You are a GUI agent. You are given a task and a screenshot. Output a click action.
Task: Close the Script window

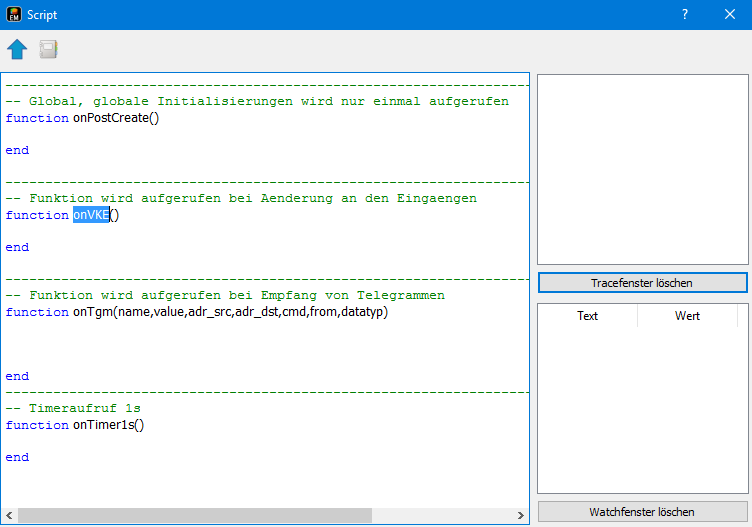pyautogui.click(x=730, y=14)
